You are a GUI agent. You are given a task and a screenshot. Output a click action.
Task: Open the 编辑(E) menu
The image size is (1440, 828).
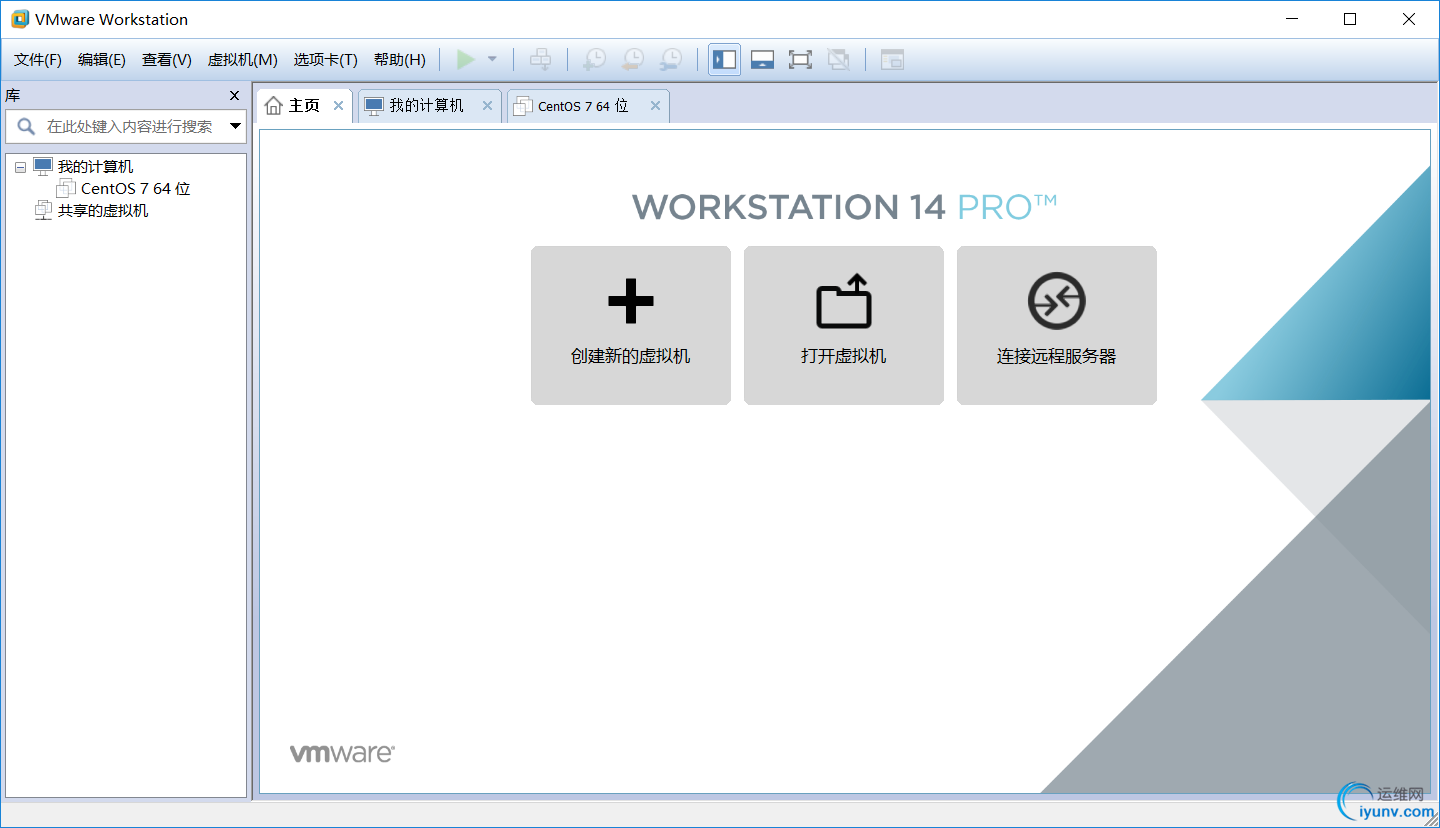[102, 60]
